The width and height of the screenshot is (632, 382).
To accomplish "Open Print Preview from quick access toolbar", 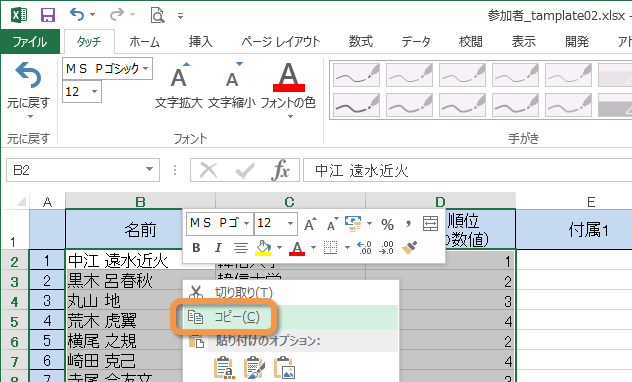I will (157, 15).
